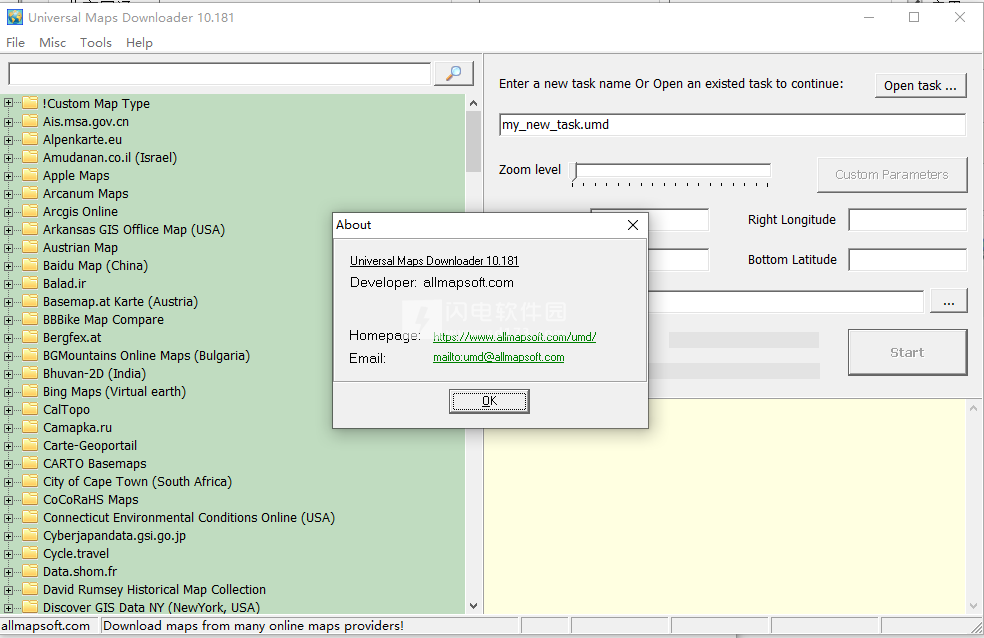Expand the Bhuvan-2D (India) node
Screen dimensions: 984x638
pyautogui.click(x=8, y=373)
